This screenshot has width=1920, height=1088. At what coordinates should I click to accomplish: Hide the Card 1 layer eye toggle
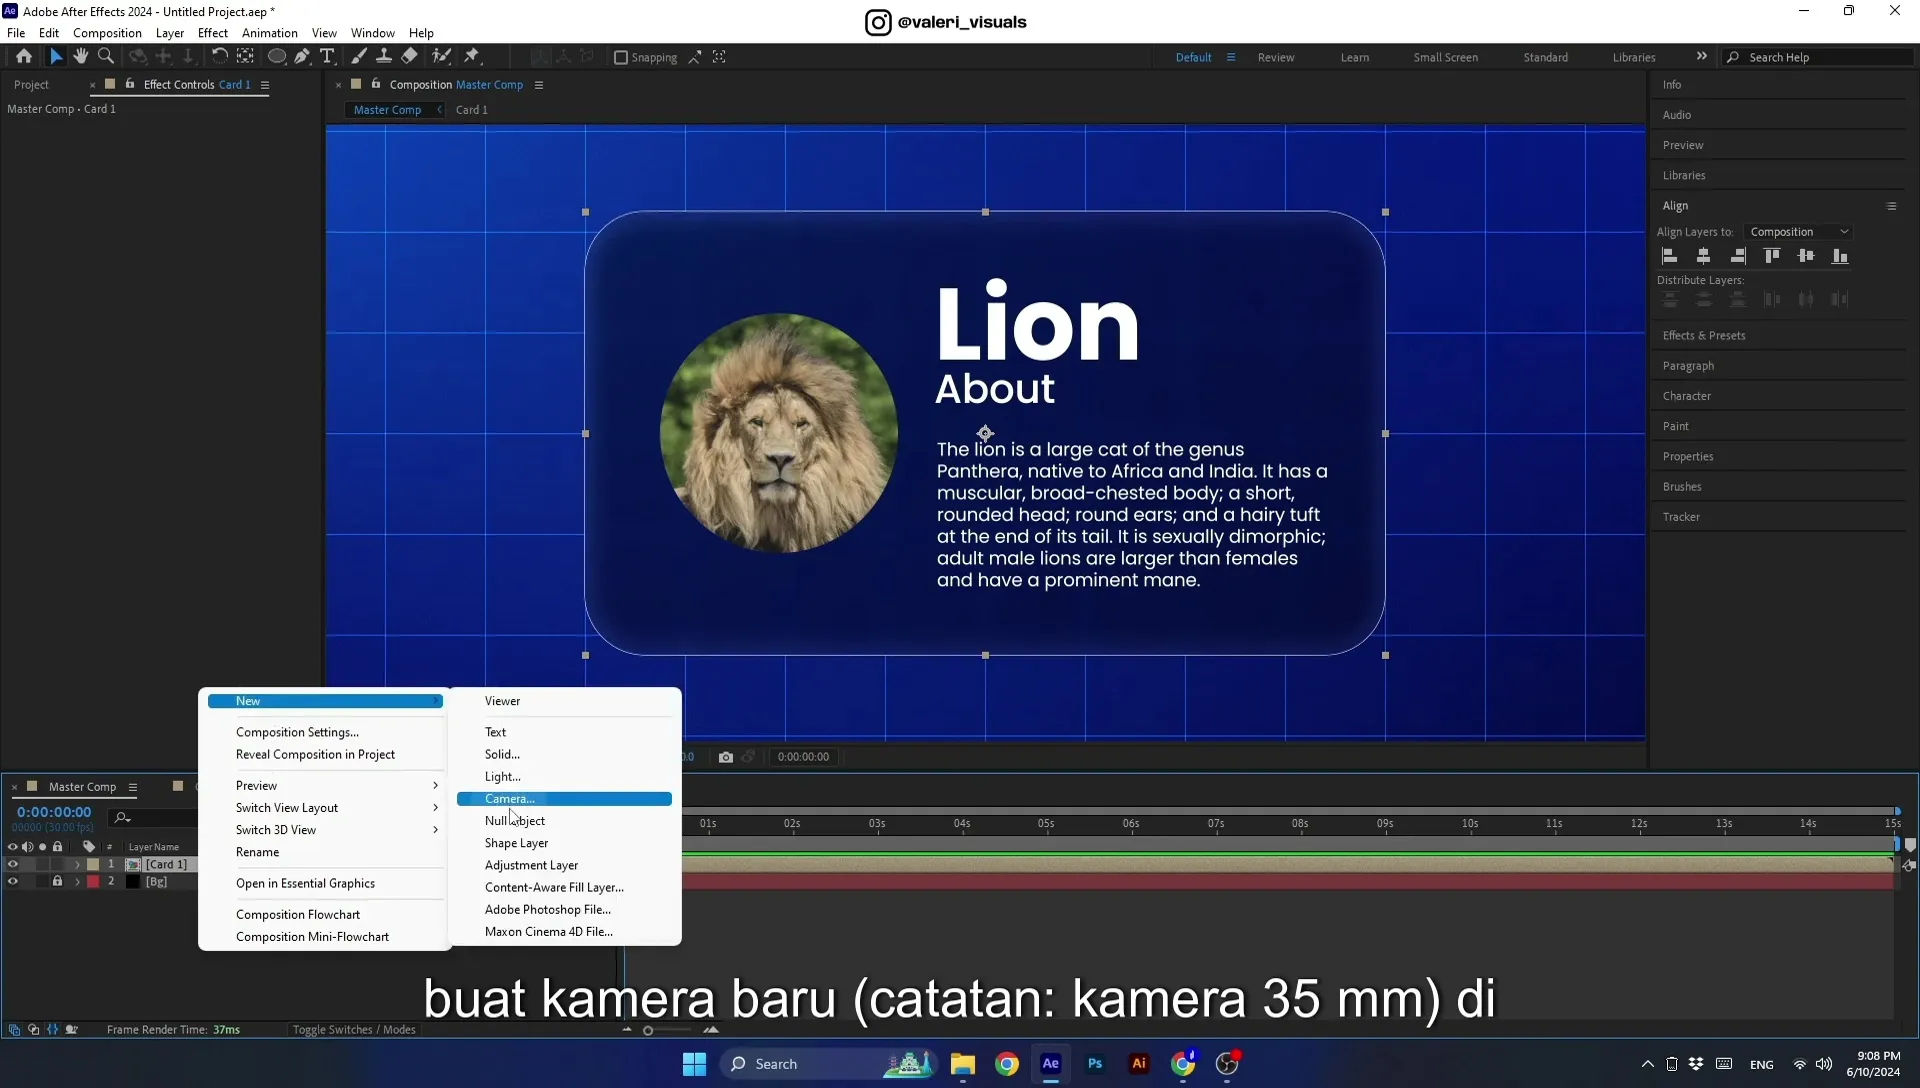pos(13,865)
